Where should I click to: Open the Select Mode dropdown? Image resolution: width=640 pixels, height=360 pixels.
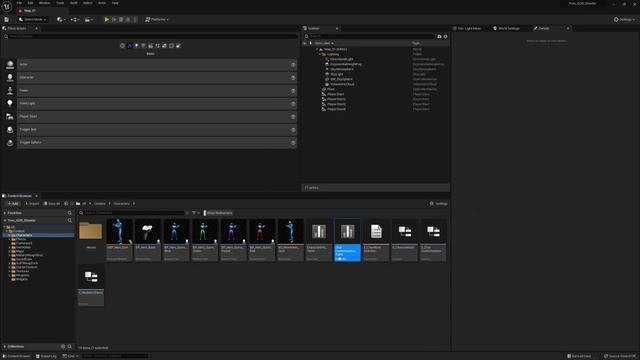[33, 20]
